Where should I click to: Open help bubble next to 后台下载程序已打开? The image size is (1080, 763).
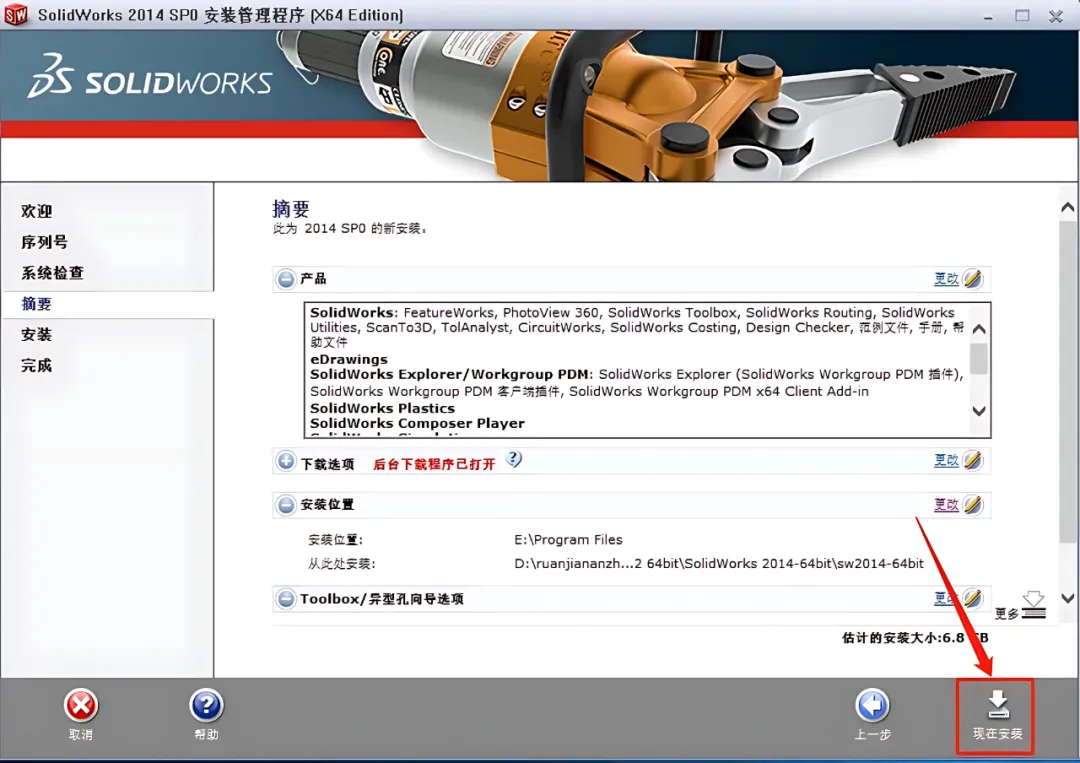pyautogui.click(x=513, y=459)
